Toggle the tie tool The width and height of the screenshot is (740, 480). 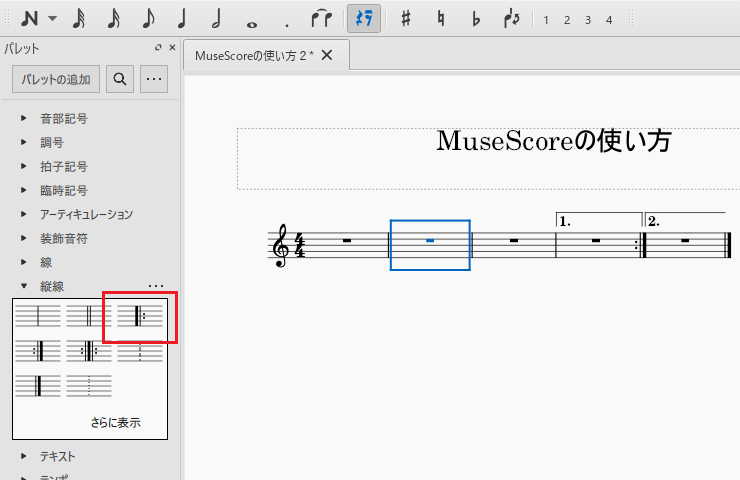321,19
